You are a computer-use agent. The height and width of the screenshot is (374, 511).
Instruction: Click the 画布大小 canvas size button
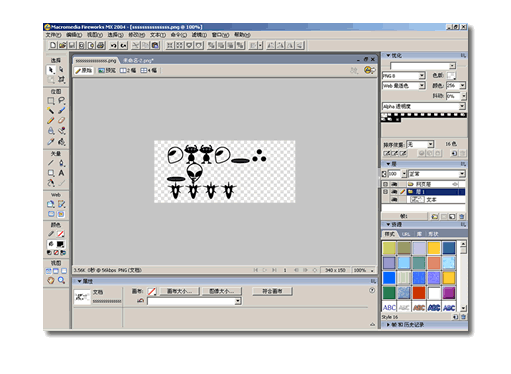click(x=179, y=291)
